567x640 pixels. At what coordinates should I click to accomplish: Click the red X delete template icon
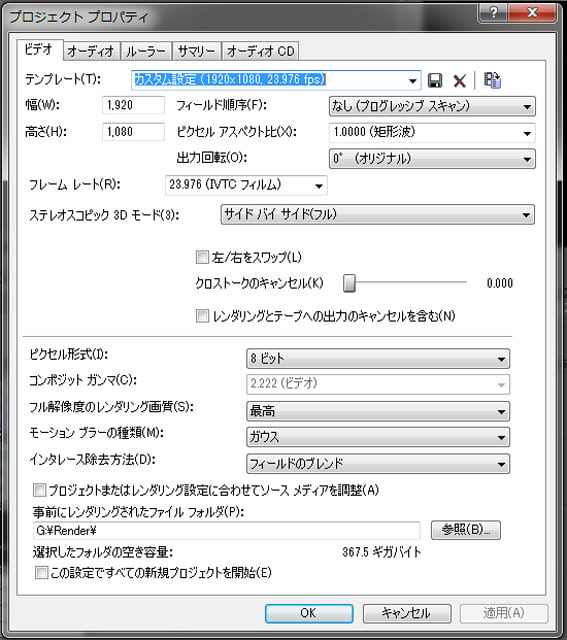460,81
